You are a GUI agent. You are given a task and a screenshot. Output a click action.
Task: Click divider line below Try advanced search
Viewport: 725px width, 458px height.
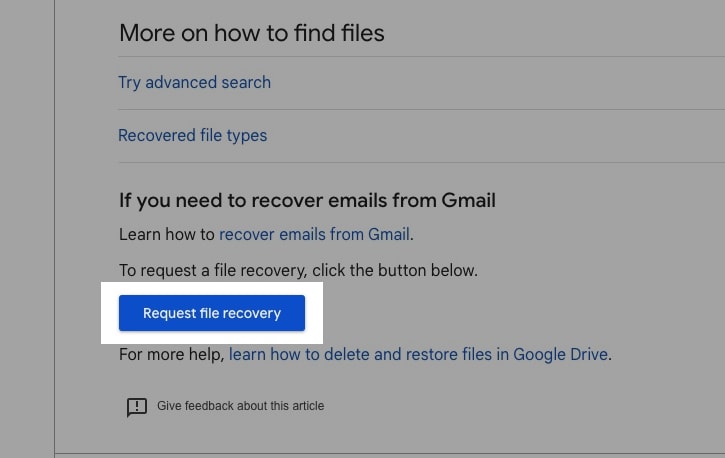422,110
